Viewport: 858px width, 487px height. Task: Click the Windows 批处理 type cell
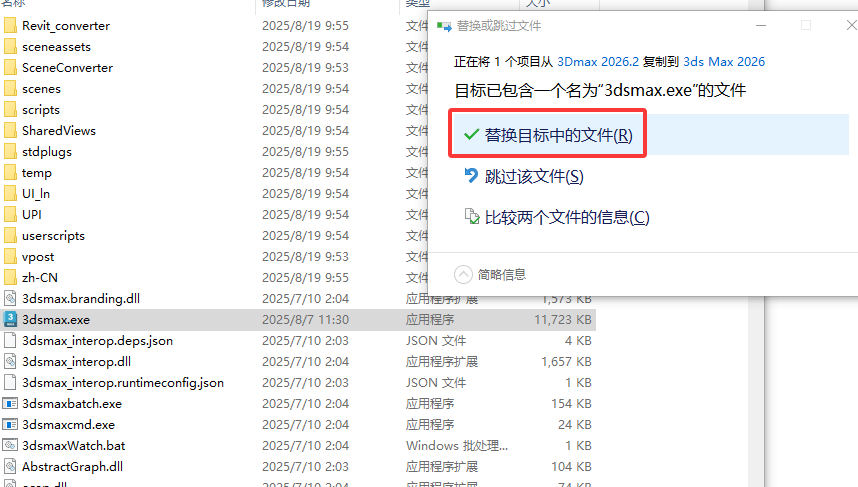(x=456, y=445)
